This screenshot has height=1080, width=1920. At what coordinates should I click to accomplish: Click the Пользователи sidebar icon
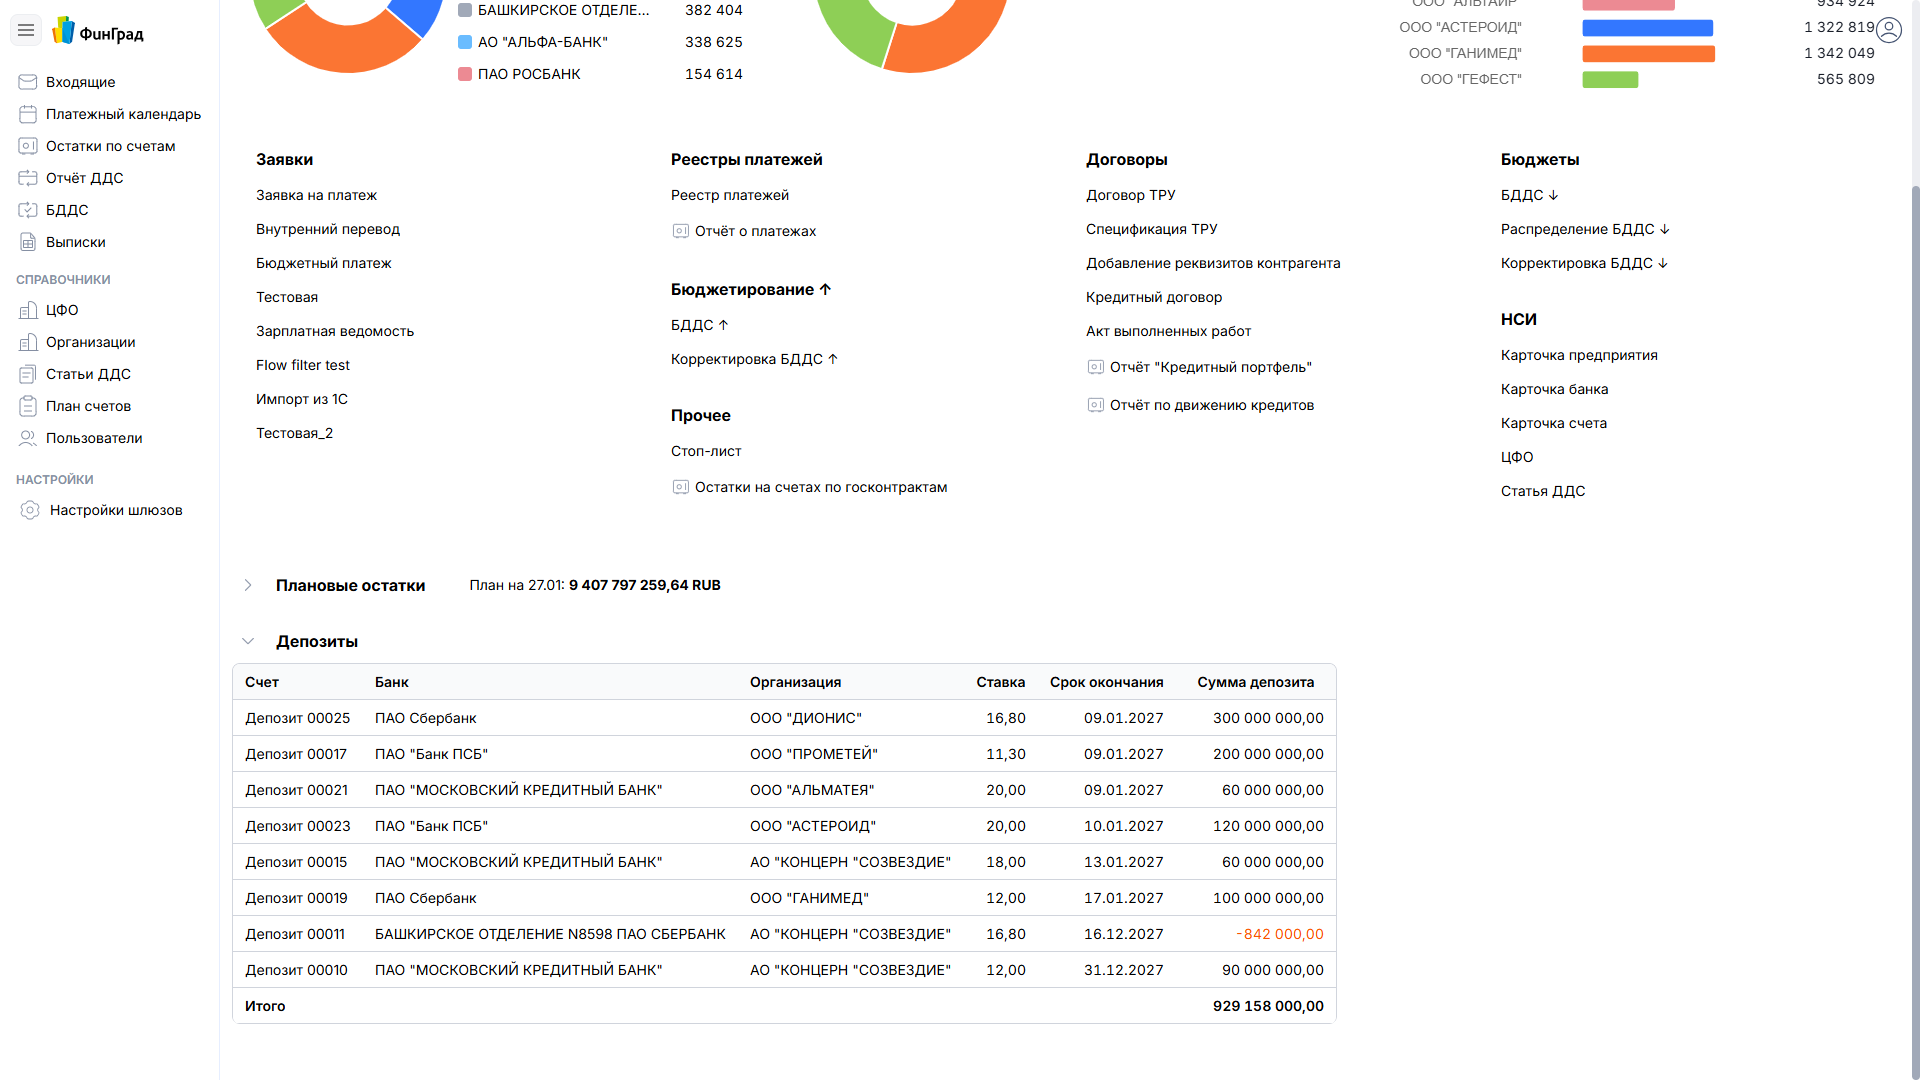28,438
